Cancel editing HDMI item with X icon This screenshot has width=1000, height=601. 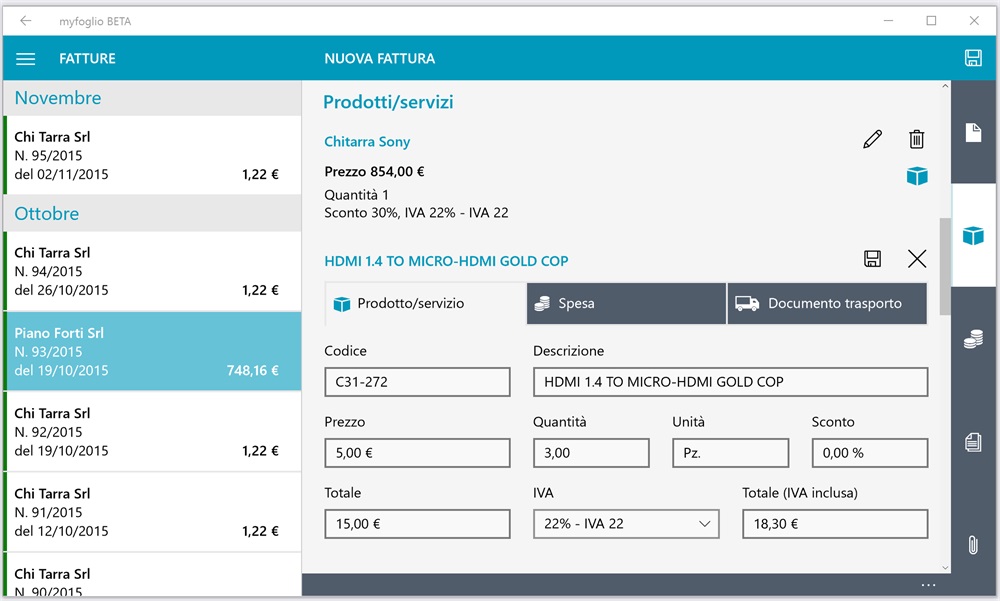point(916,258)
